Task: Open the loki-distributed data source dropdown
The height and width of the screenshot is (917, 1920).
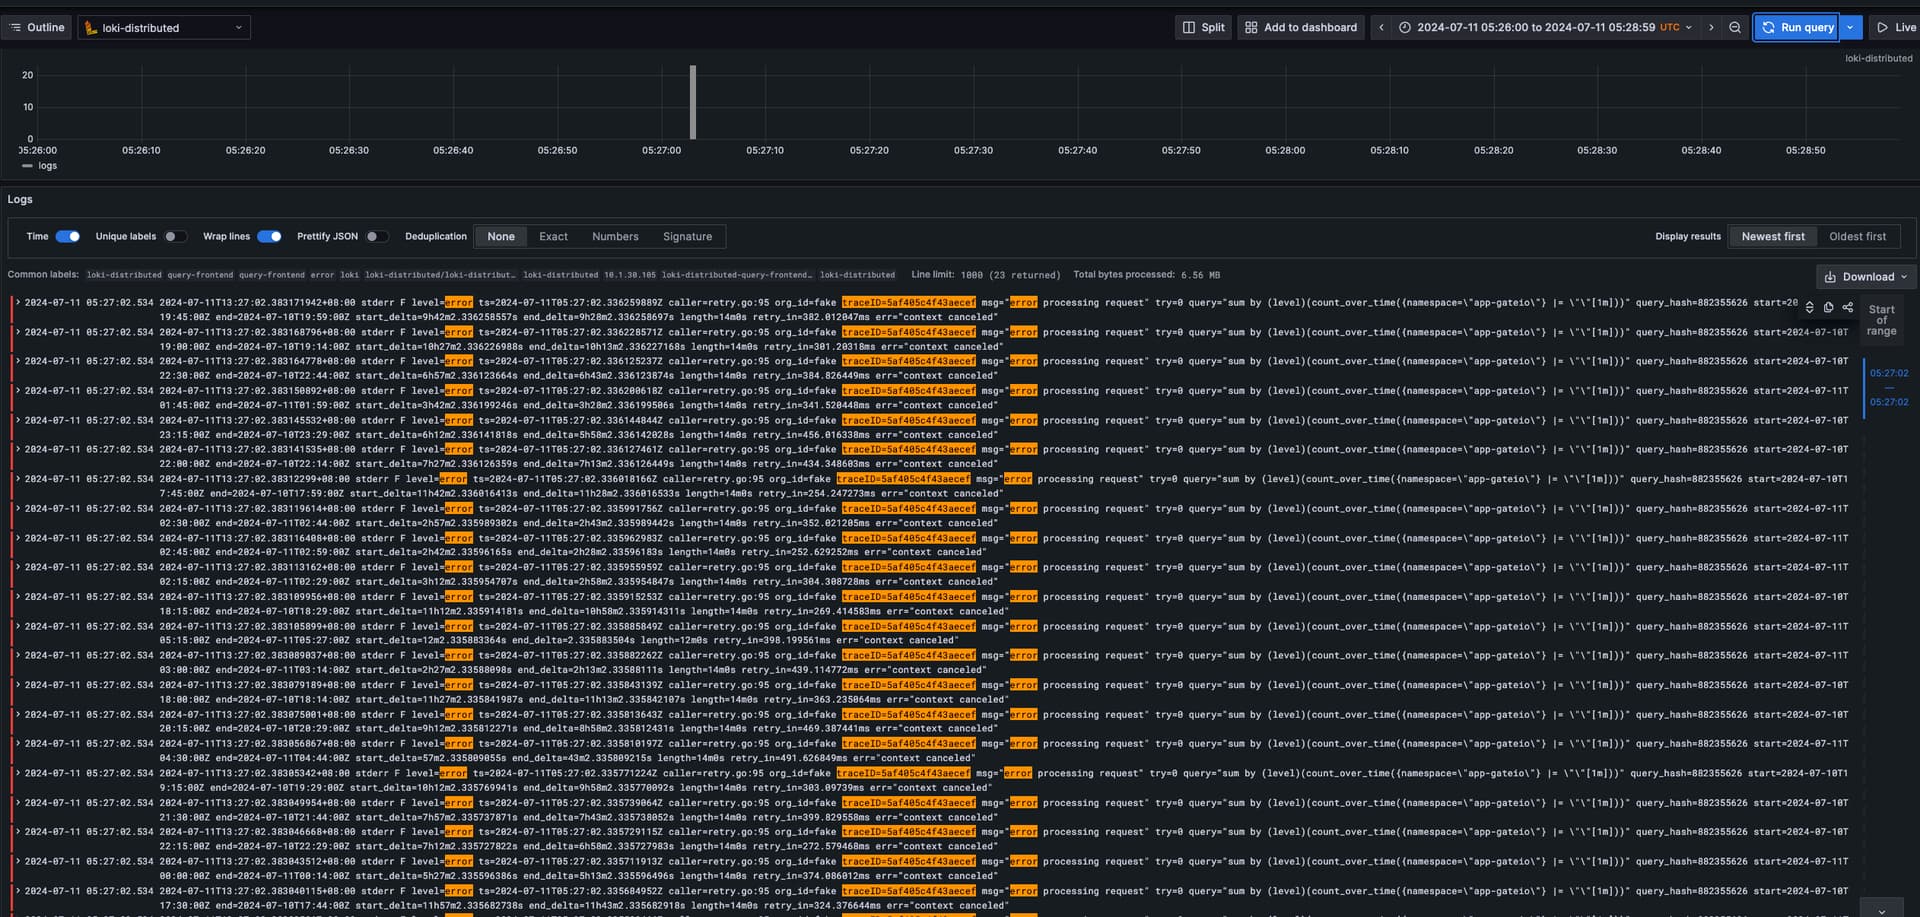Action: tap(163, 27)
